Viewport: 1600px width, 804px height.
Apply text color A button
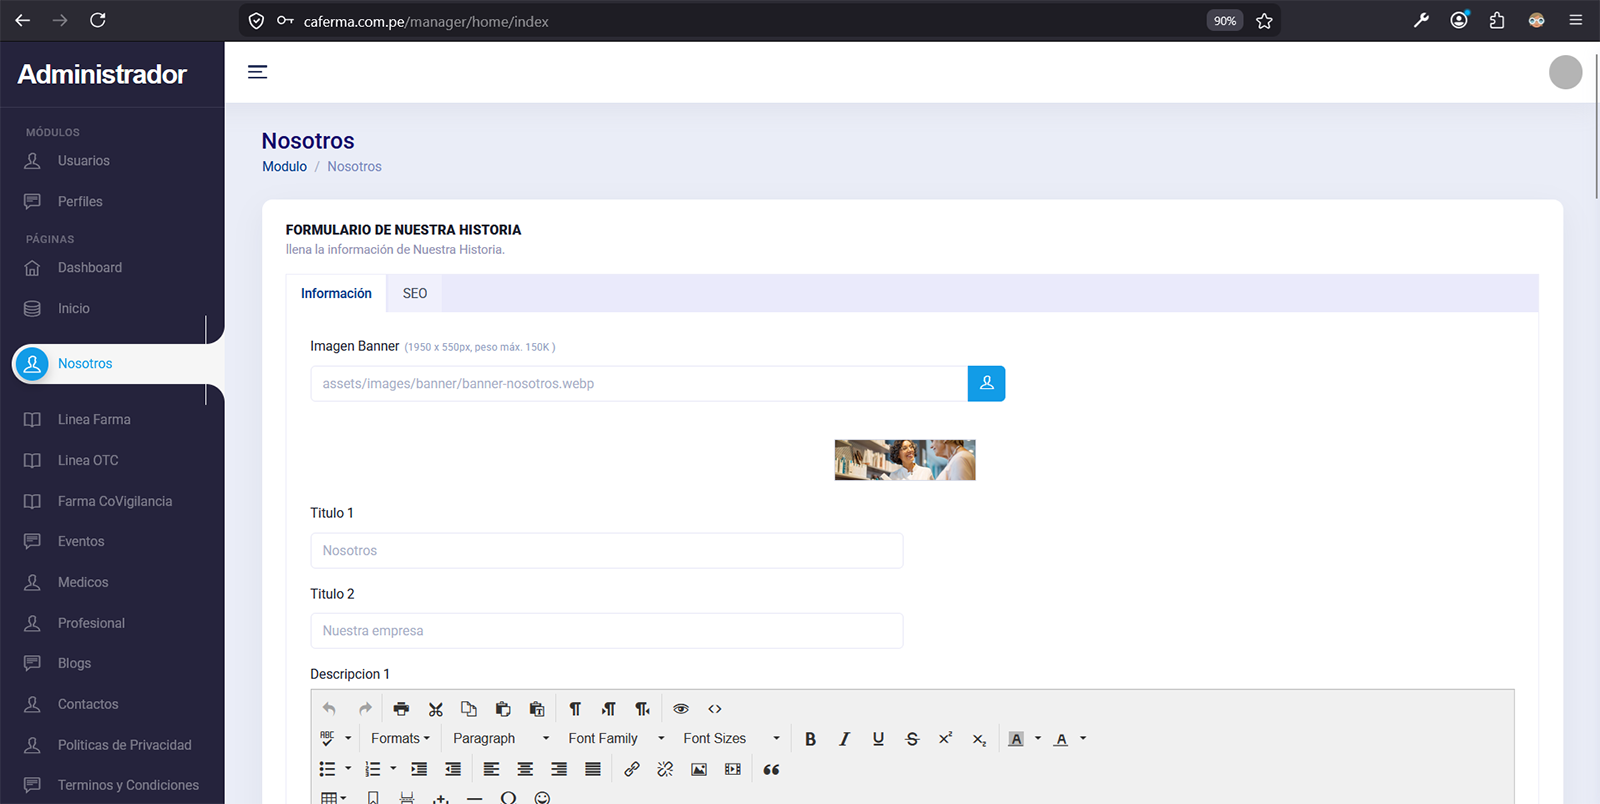click(1061, 739)
